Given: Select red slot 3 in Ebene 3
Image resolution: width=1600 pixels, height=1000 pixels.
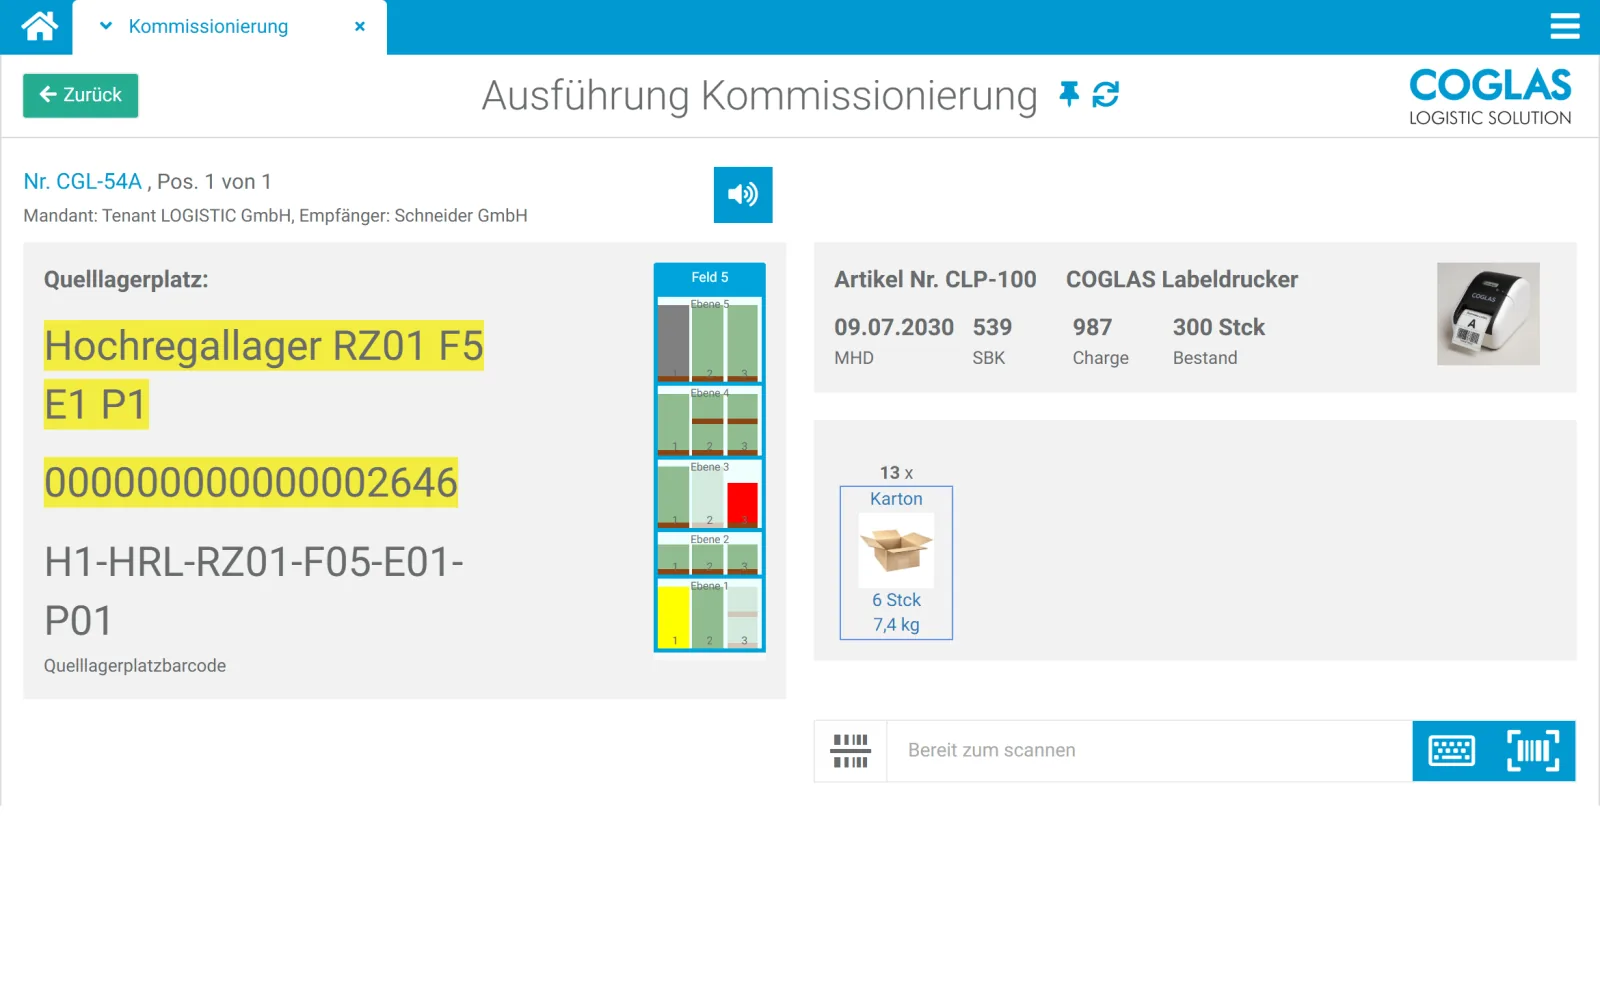Looking at the screenshot, I should pos(743,504).
